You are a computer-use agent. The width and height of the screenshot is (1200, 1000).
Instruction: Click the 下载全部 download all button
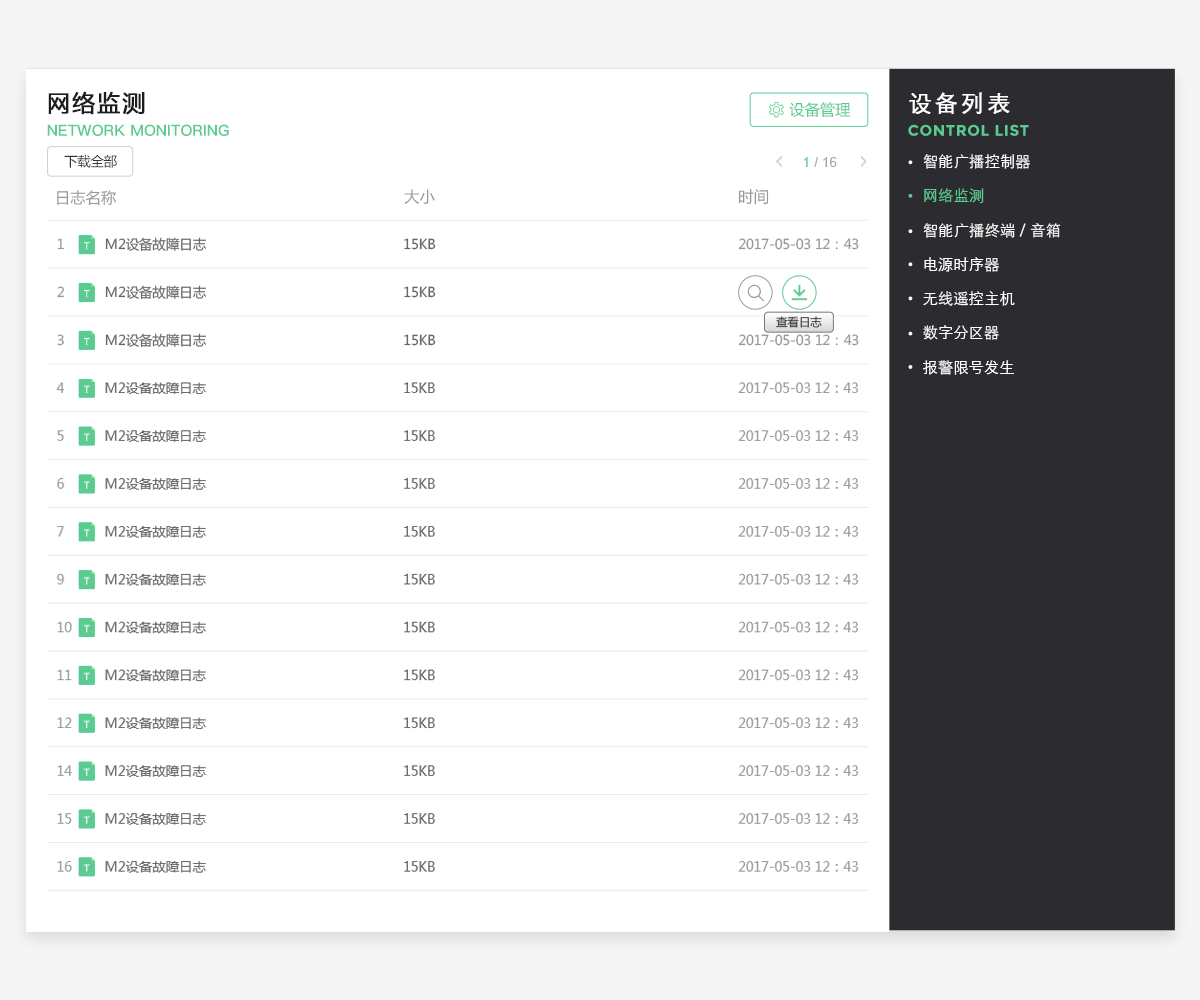point(90,161)
